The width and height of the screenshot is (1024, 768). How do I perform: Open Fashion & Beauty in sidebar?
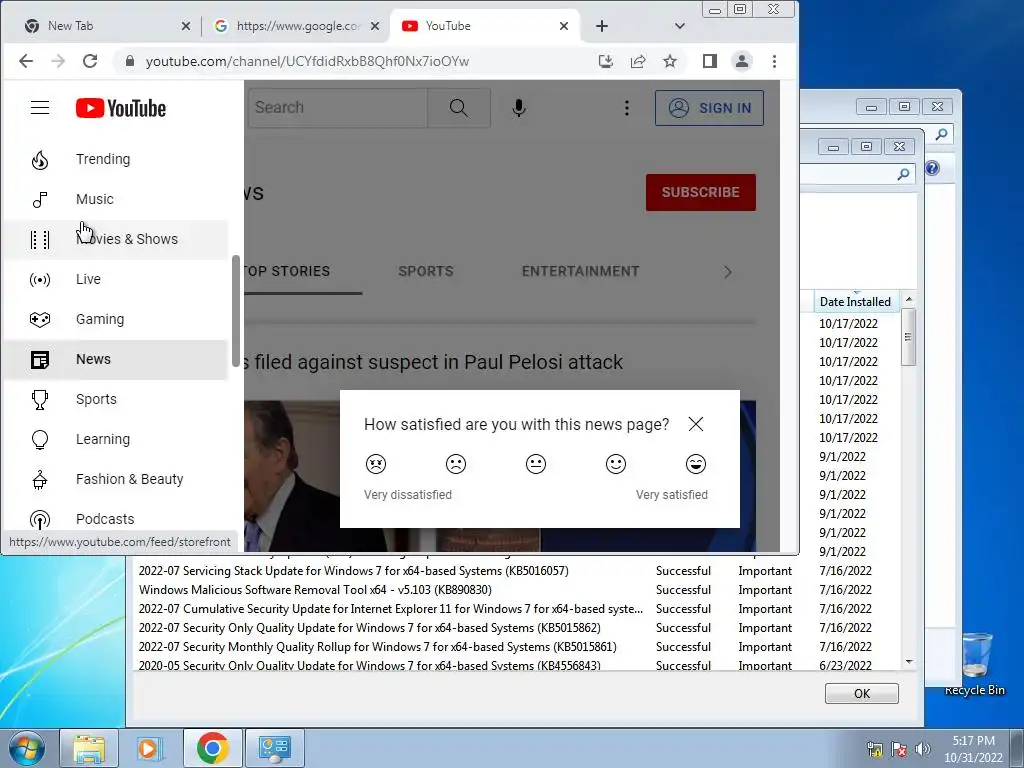click(x=116, y=479)
